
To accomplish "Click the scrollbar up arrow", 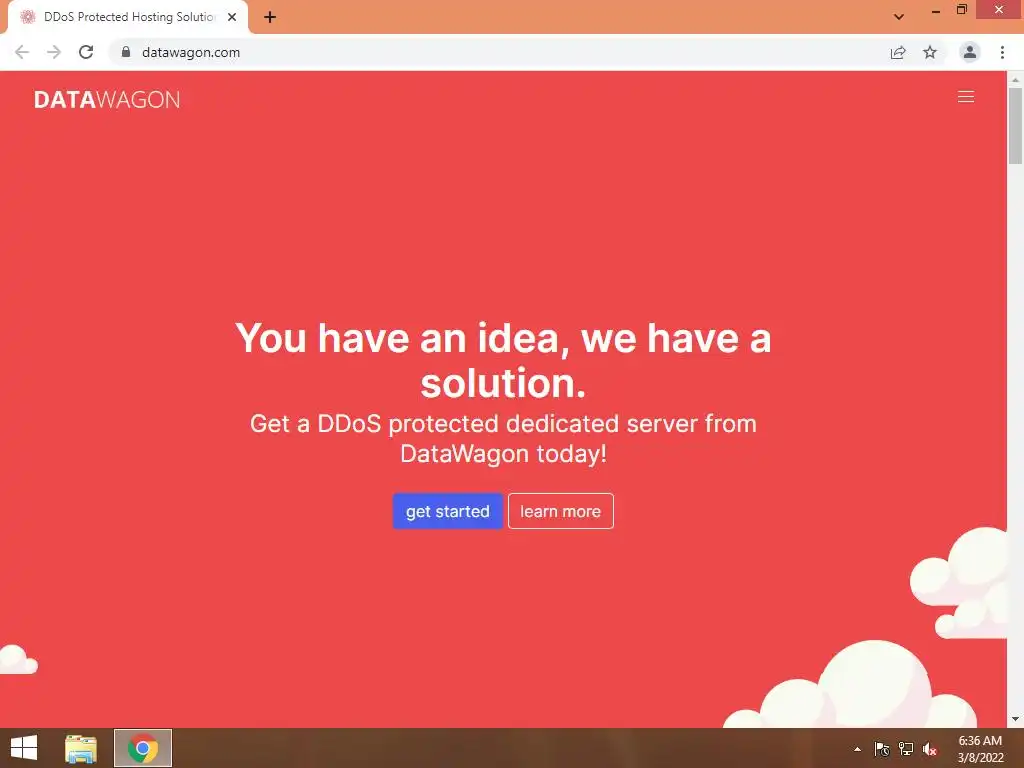I will coord(1015,80).
